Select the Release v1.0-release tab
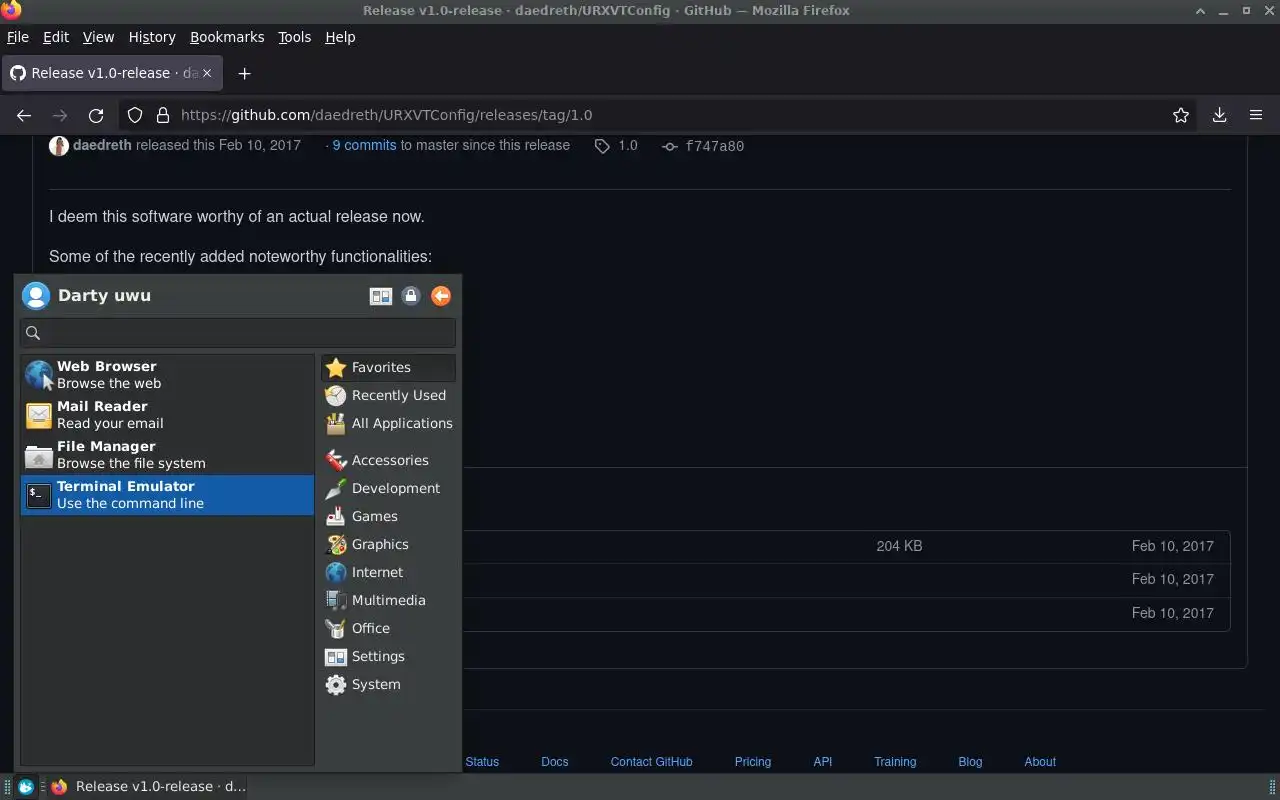 coord(112,73)
